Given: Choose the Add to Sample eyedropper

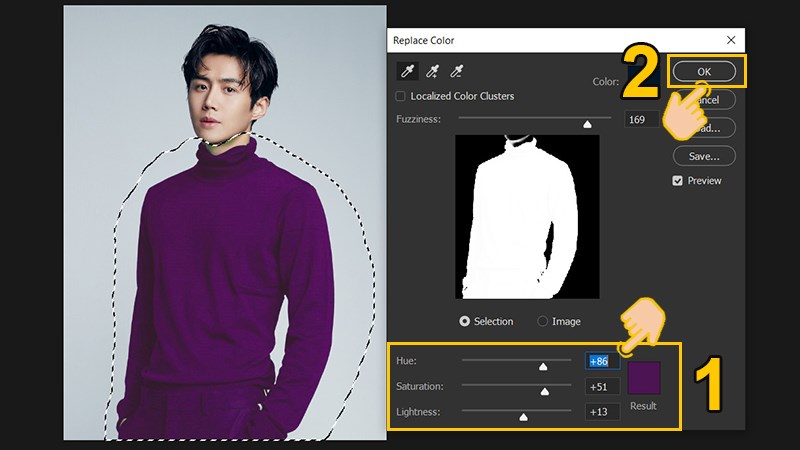Looking at the screenshot, I should pyautogui.click(x=433, y=71).
